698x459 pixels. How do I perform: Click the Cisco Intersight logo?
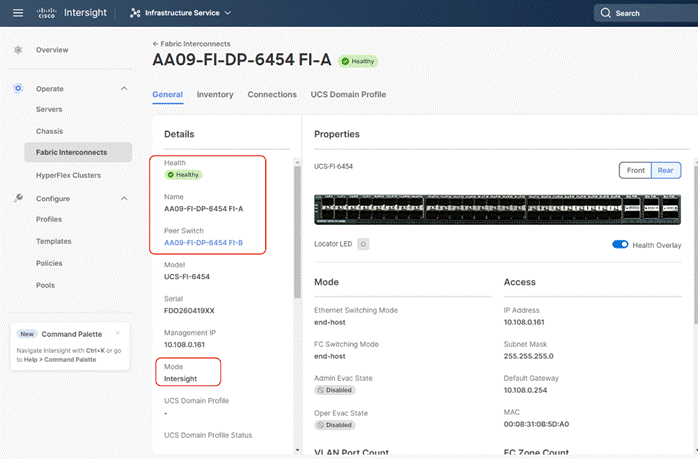pos(72,13)
